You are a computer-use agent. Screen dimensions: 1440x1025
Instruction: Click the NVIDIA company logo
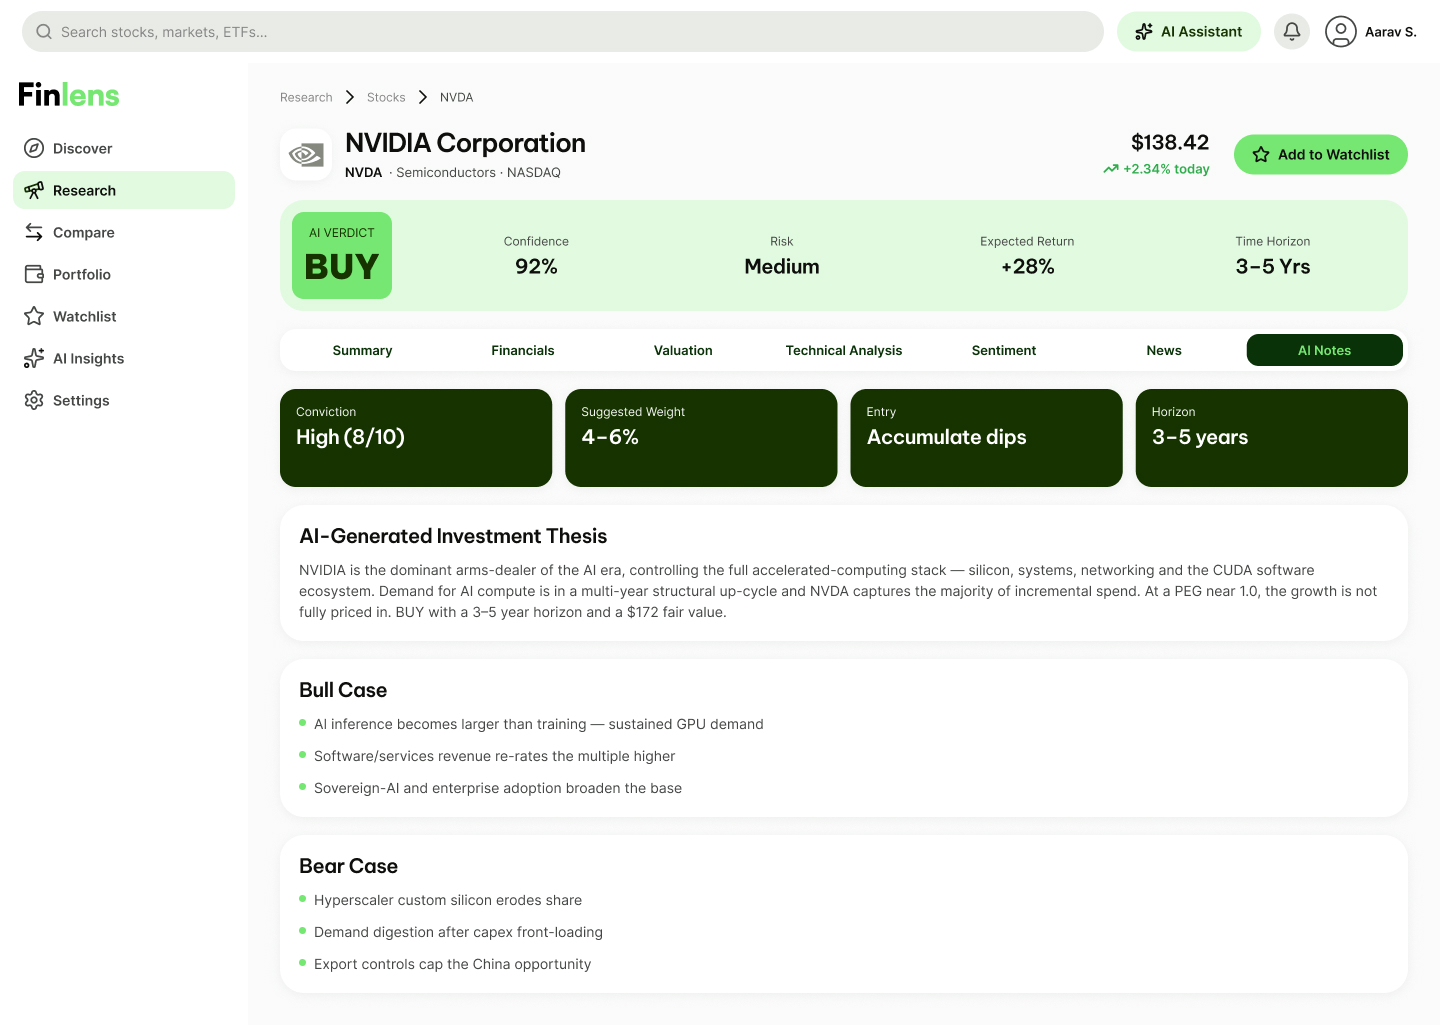point(306,154)
